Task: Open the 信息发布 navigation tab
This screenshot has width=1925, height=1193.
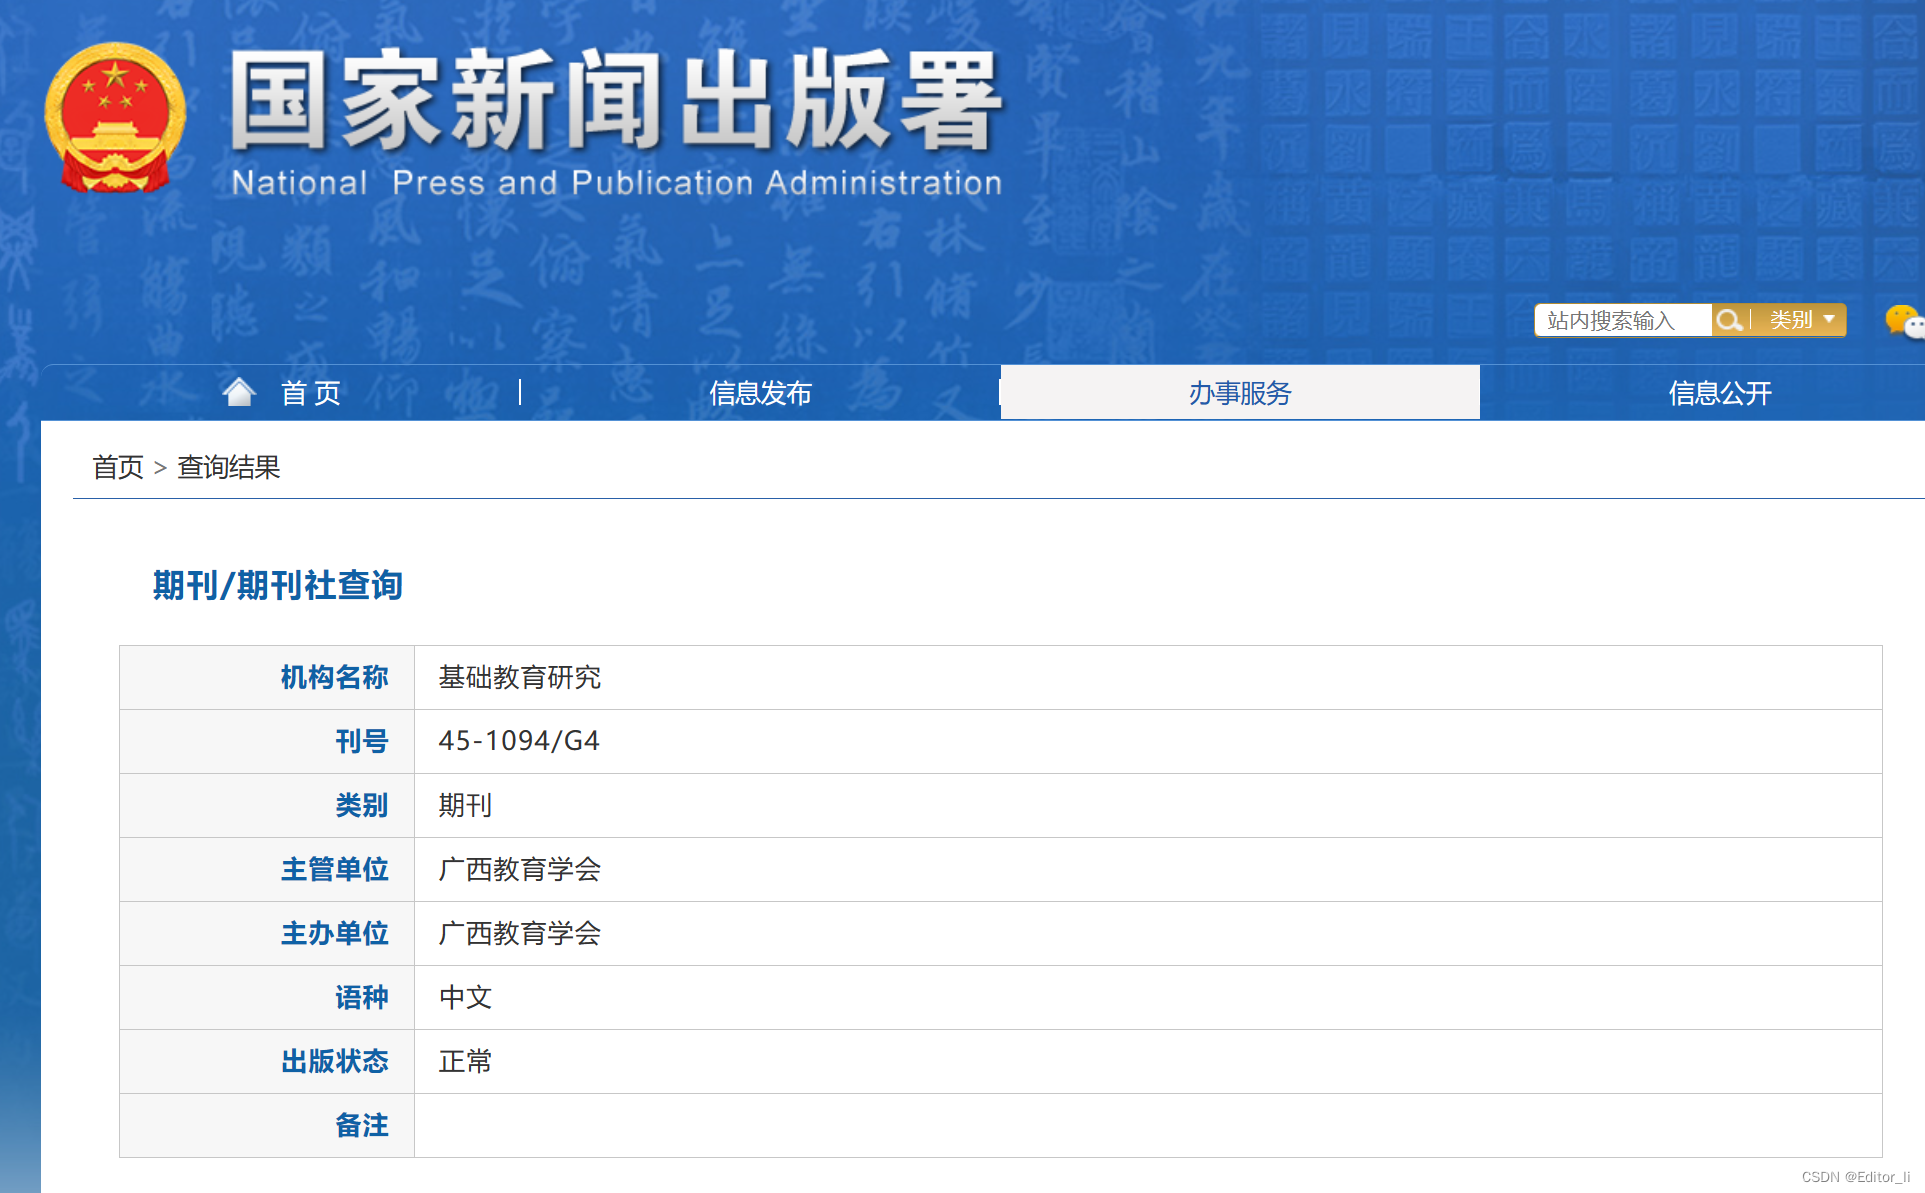Action: (760, 393)
